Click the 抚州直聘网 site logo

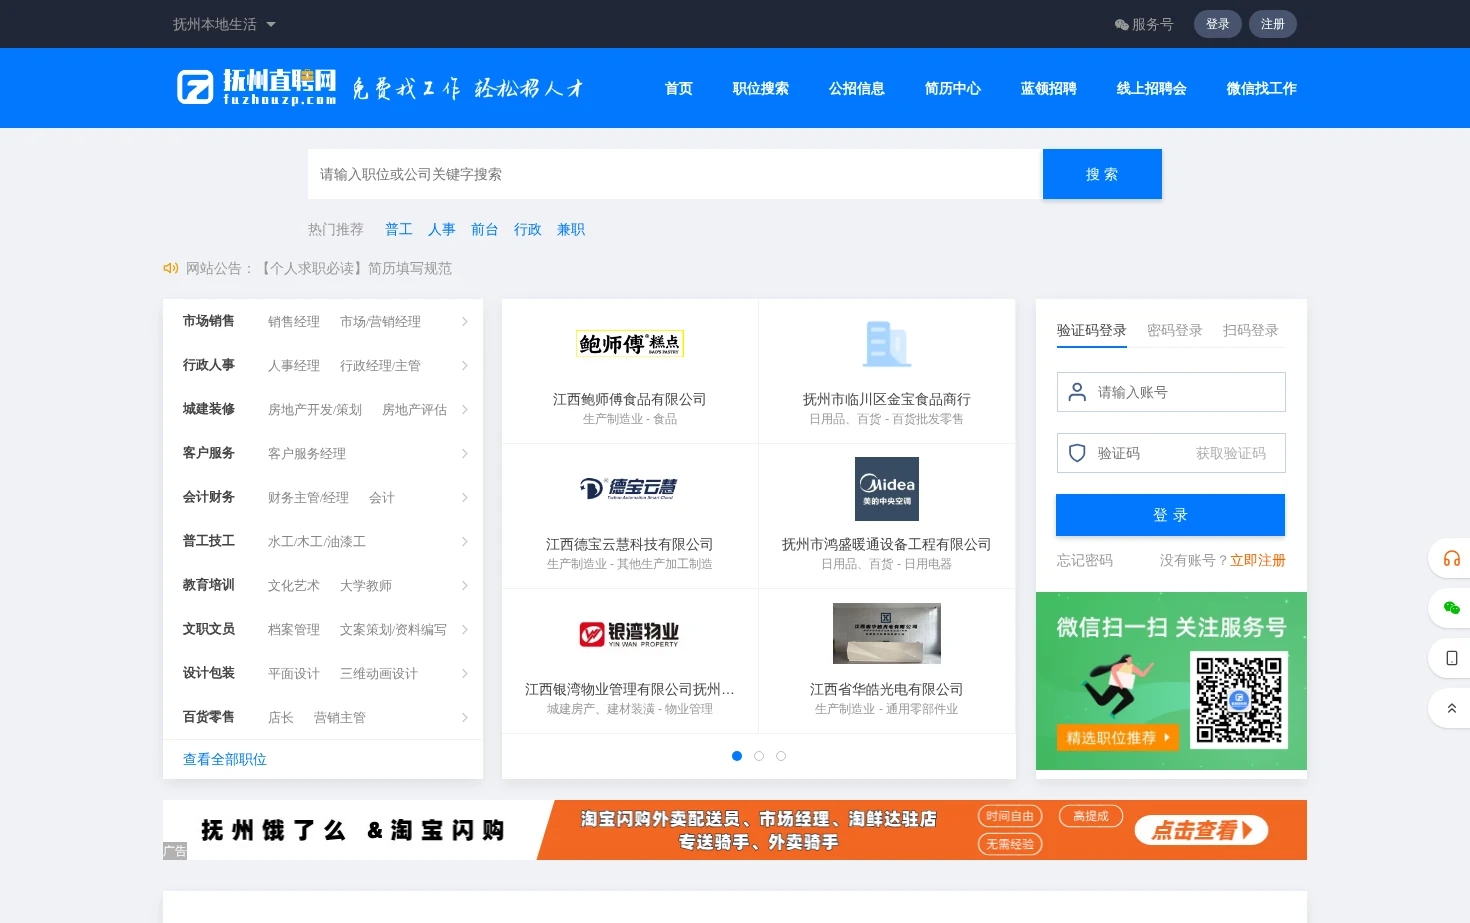tap(257, 87)
